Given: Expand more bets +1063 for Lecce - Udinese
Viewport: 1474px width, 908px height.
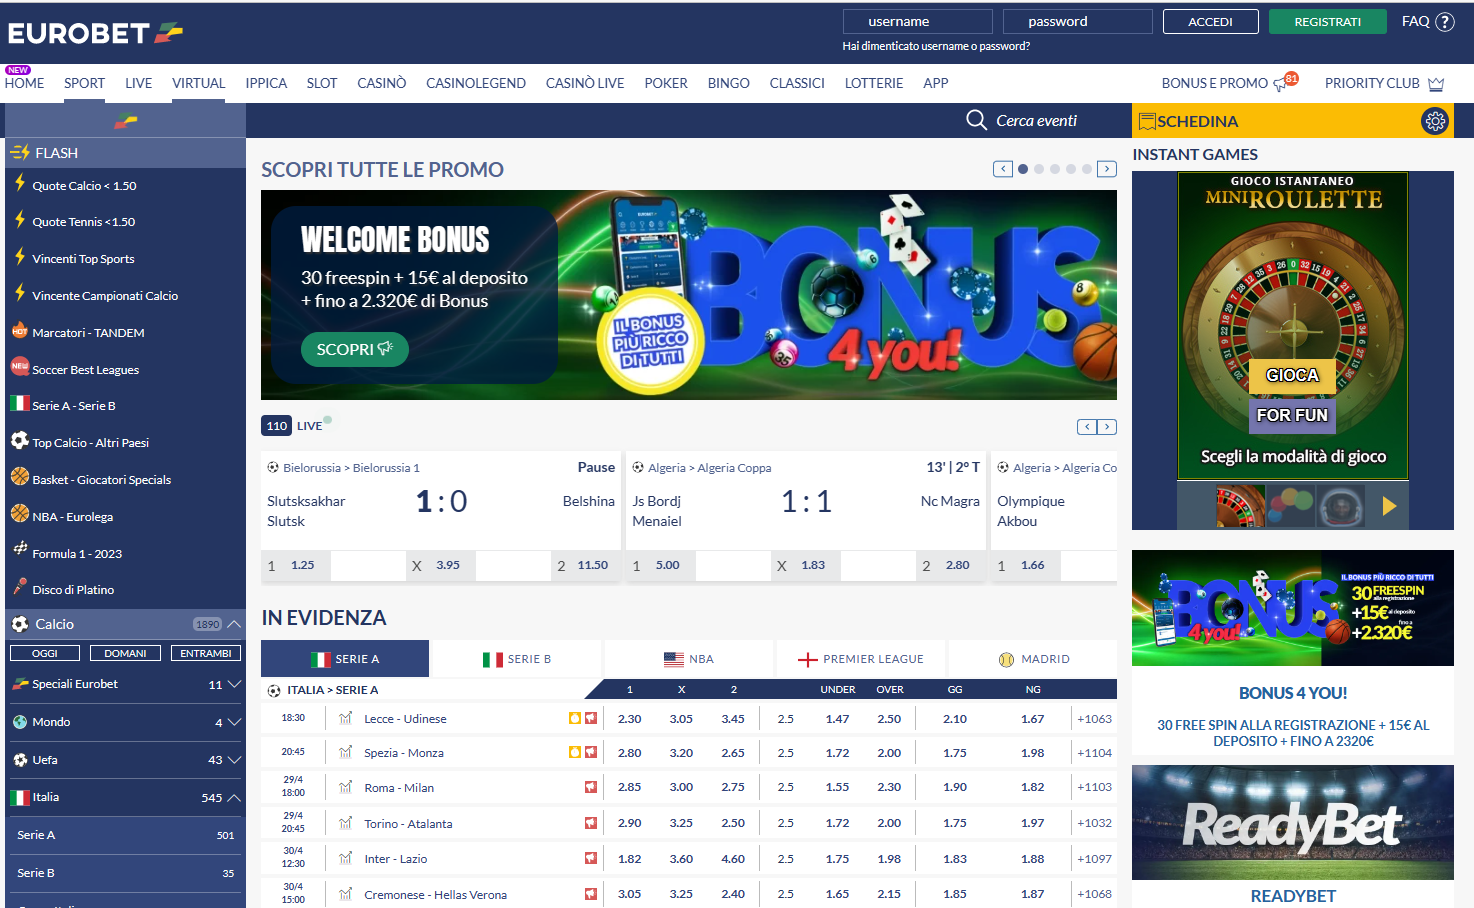Looking at the screenshot, I should click(x=1094, y=719).
